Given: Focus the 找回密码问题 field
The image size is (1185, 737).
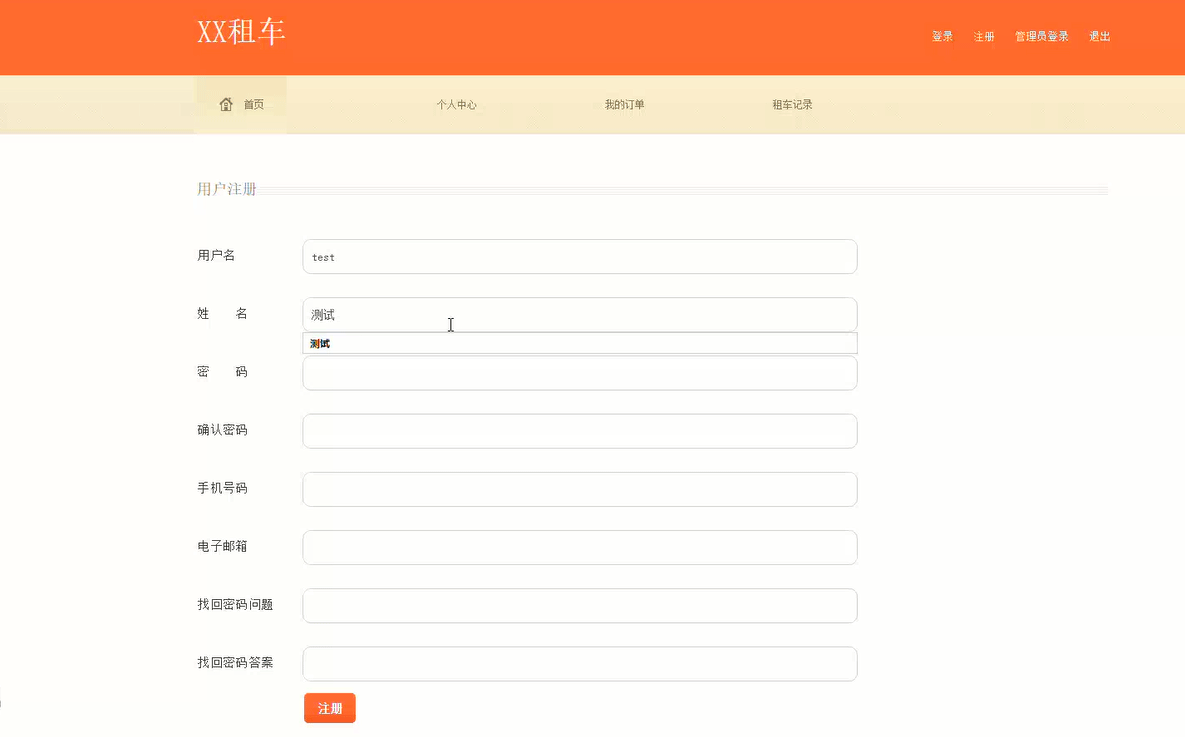Looking at the screenshot, I should (579, 605).
